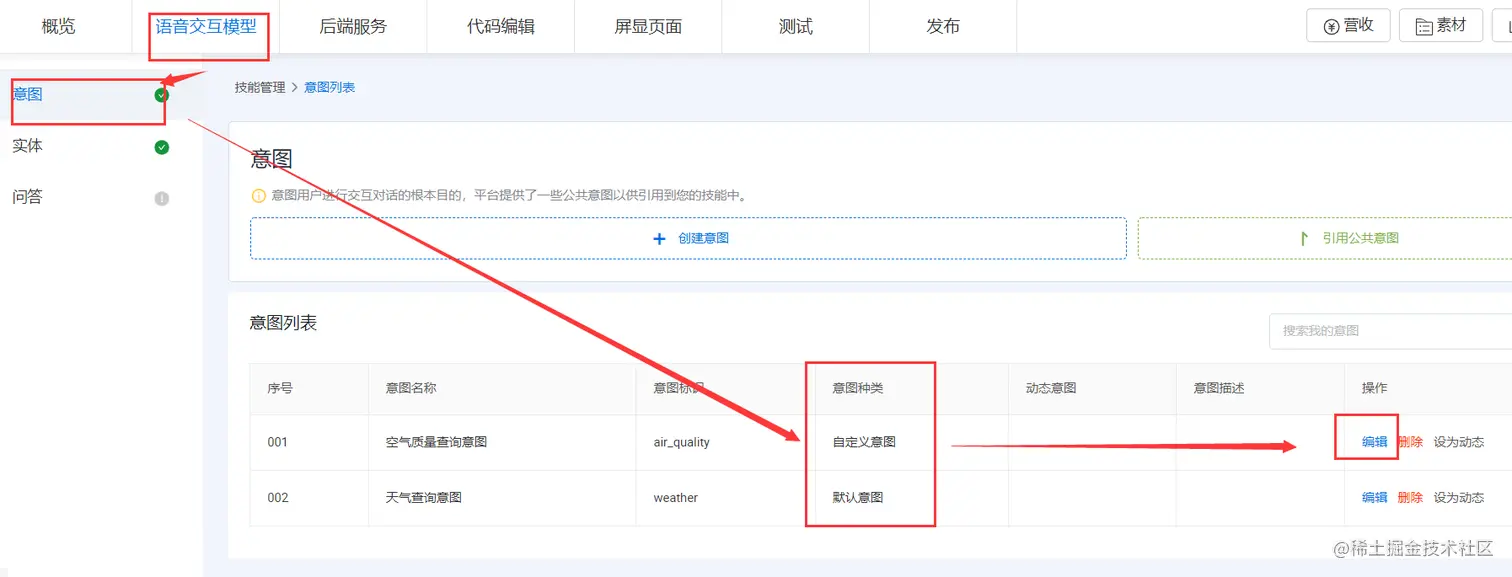The width and height of the screenshot is (1512, 577).
Task: Select 意图 in the left sidebar
Action: tap(26, 94)
